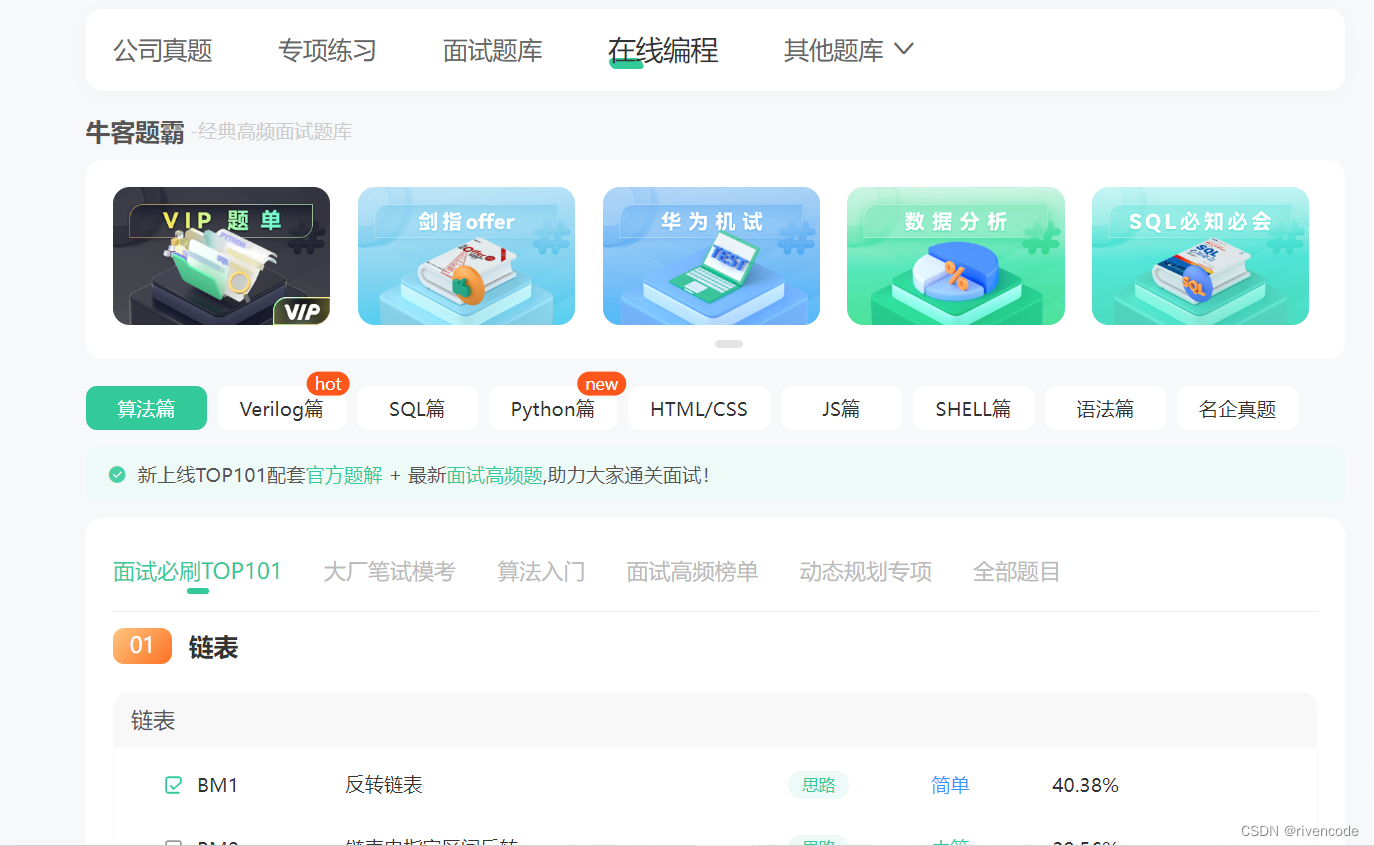Open the 专项练习 tab
The image size is (1374, 846).
tap(327, 50)
